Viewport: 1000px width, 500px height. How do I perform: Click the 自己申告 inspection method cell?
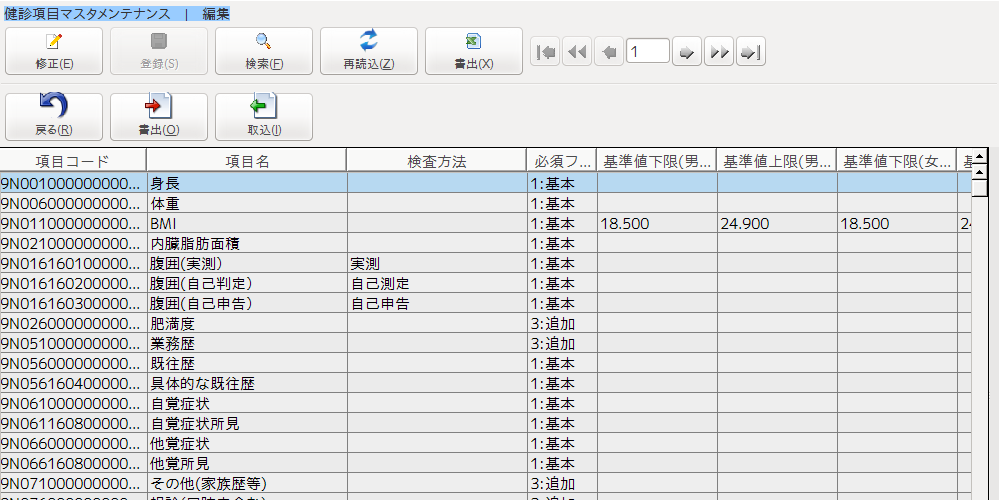437,304
